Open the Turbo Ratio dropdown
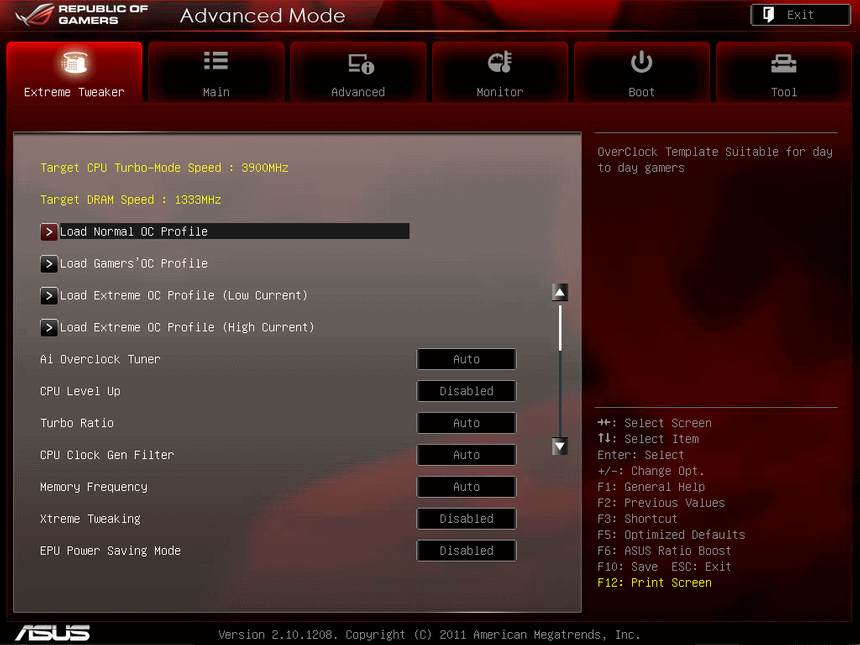The height and width of the screenshot is (645, 860). tap(466, 423)
